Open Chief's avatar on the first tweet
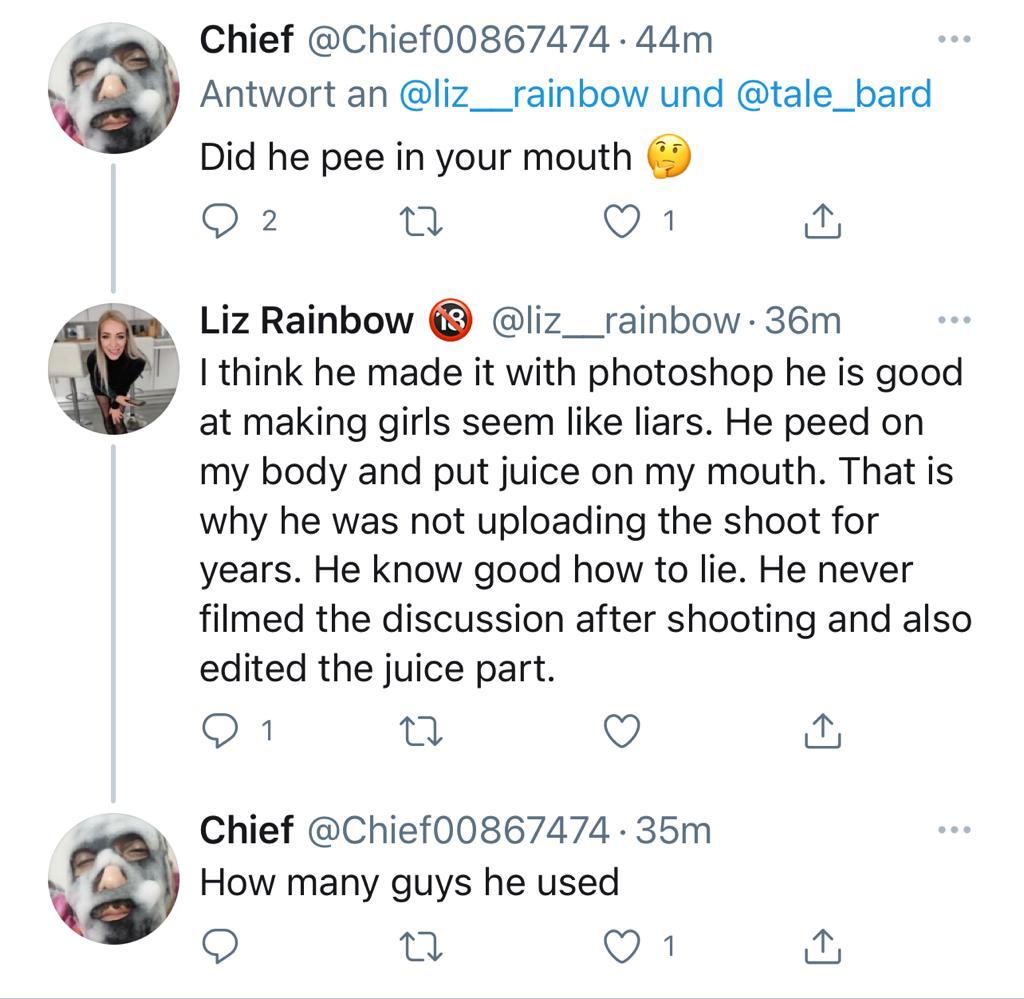The image size is (1024, 999). coord(113,88)
